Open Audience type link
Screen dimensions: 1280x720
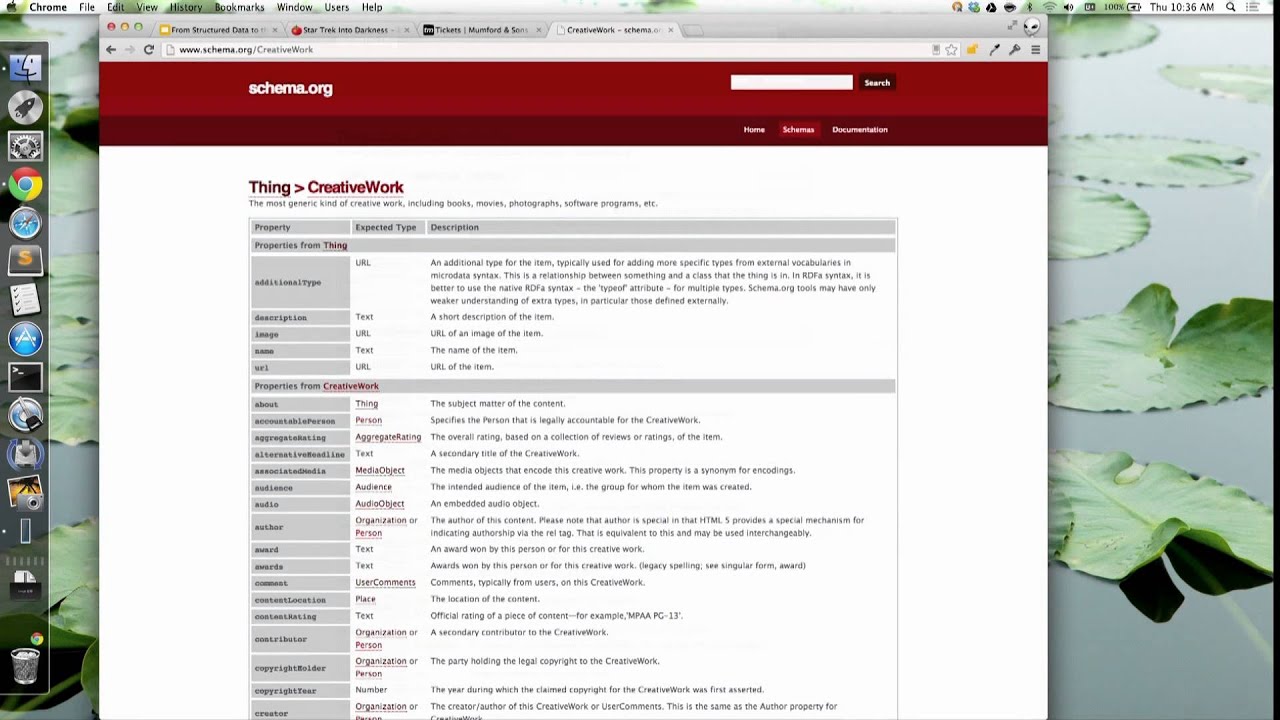[373, 487]
